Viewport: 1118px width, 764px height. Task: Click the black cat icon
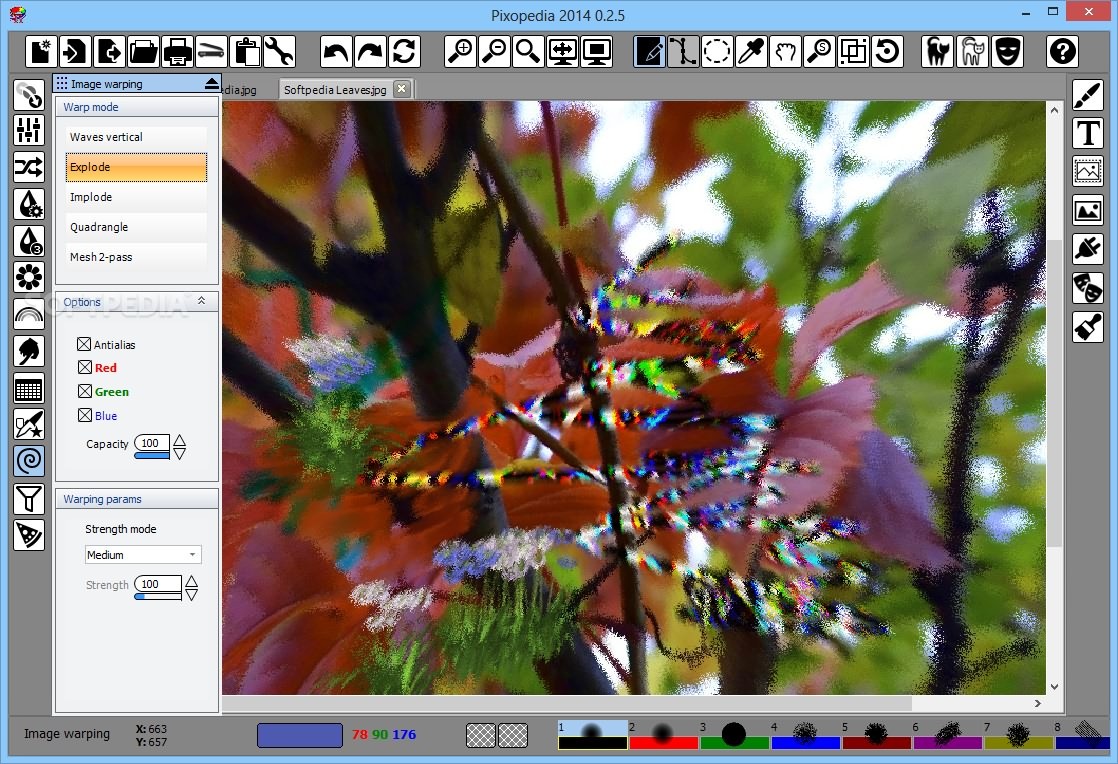point(937,51)
